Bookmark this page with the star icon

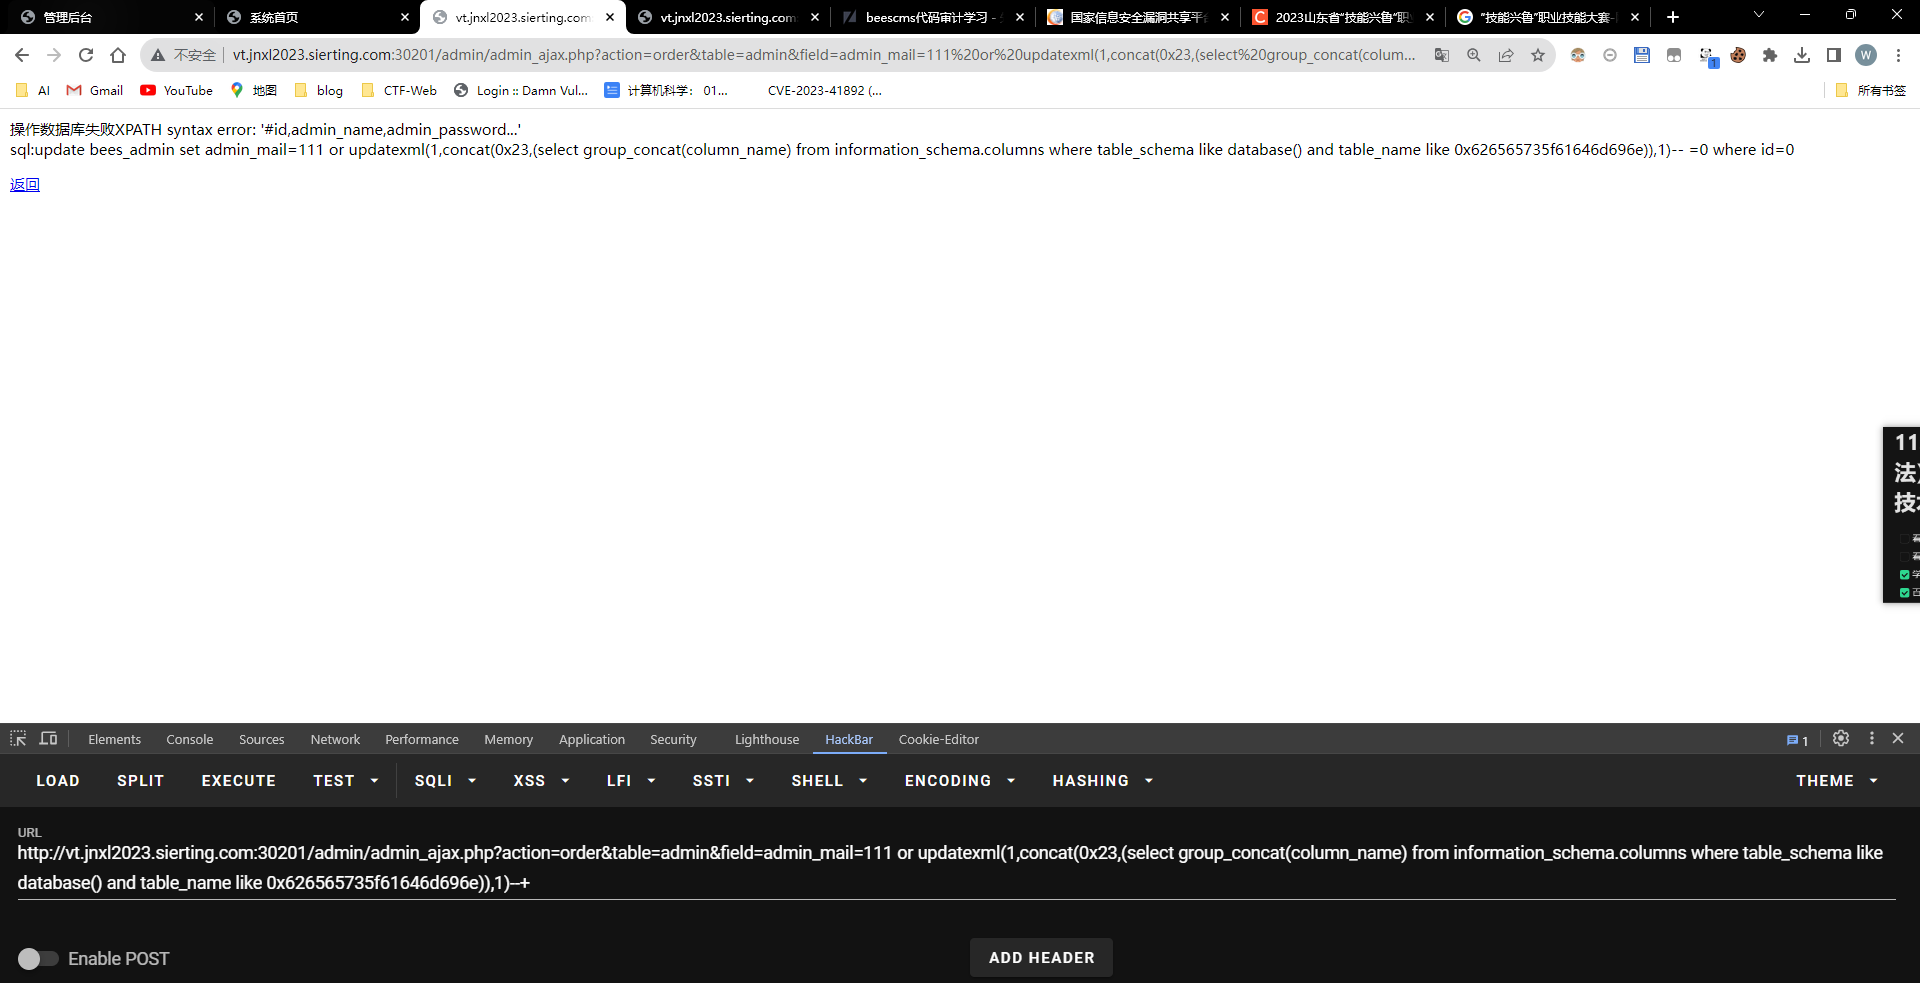coord(1538,55)
